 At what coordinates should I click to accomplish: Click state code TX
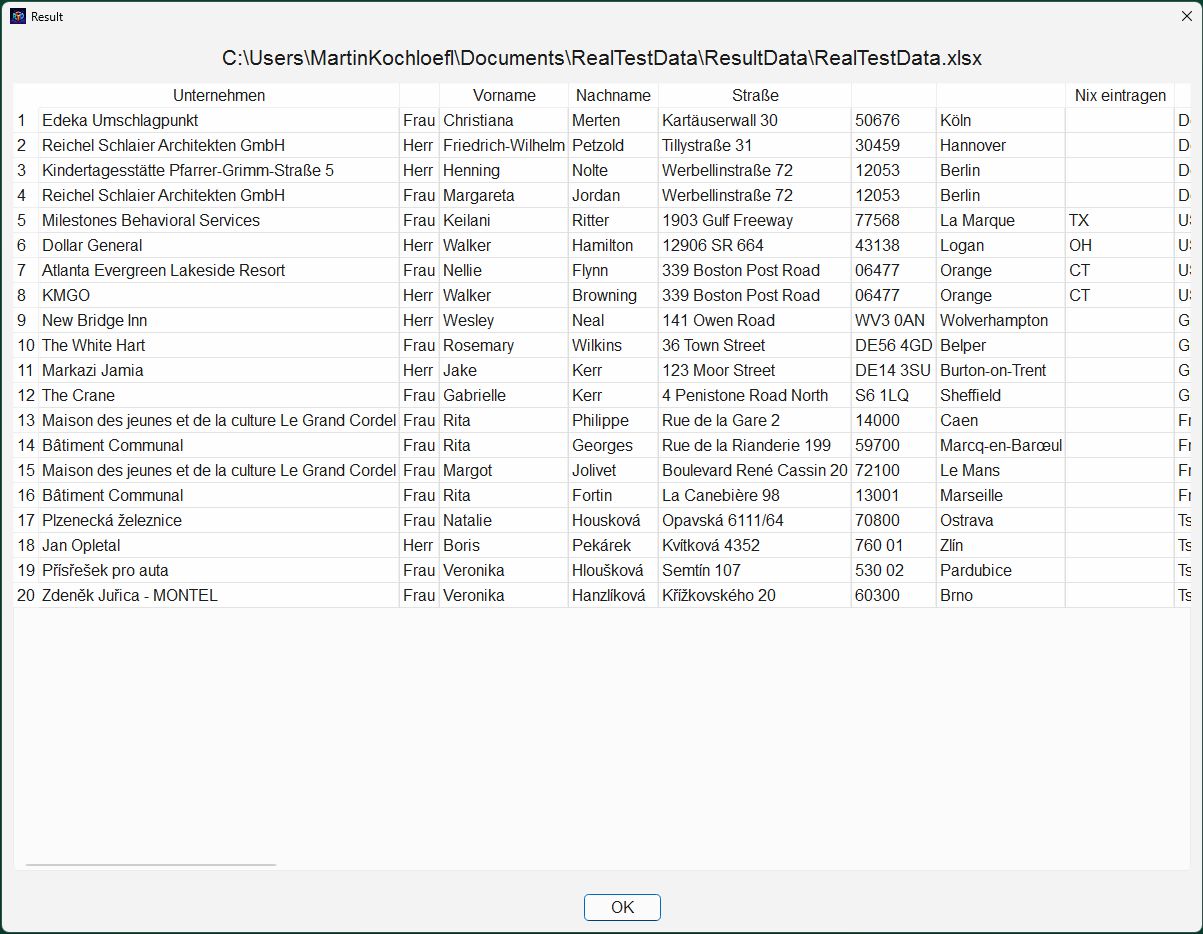coord(1120,220)
